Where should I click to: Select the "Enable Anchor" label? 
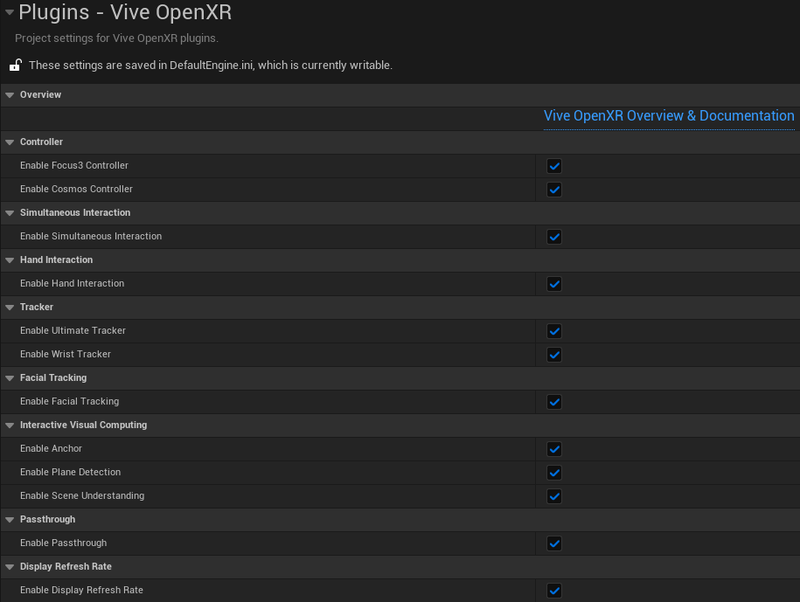point(51,448)
